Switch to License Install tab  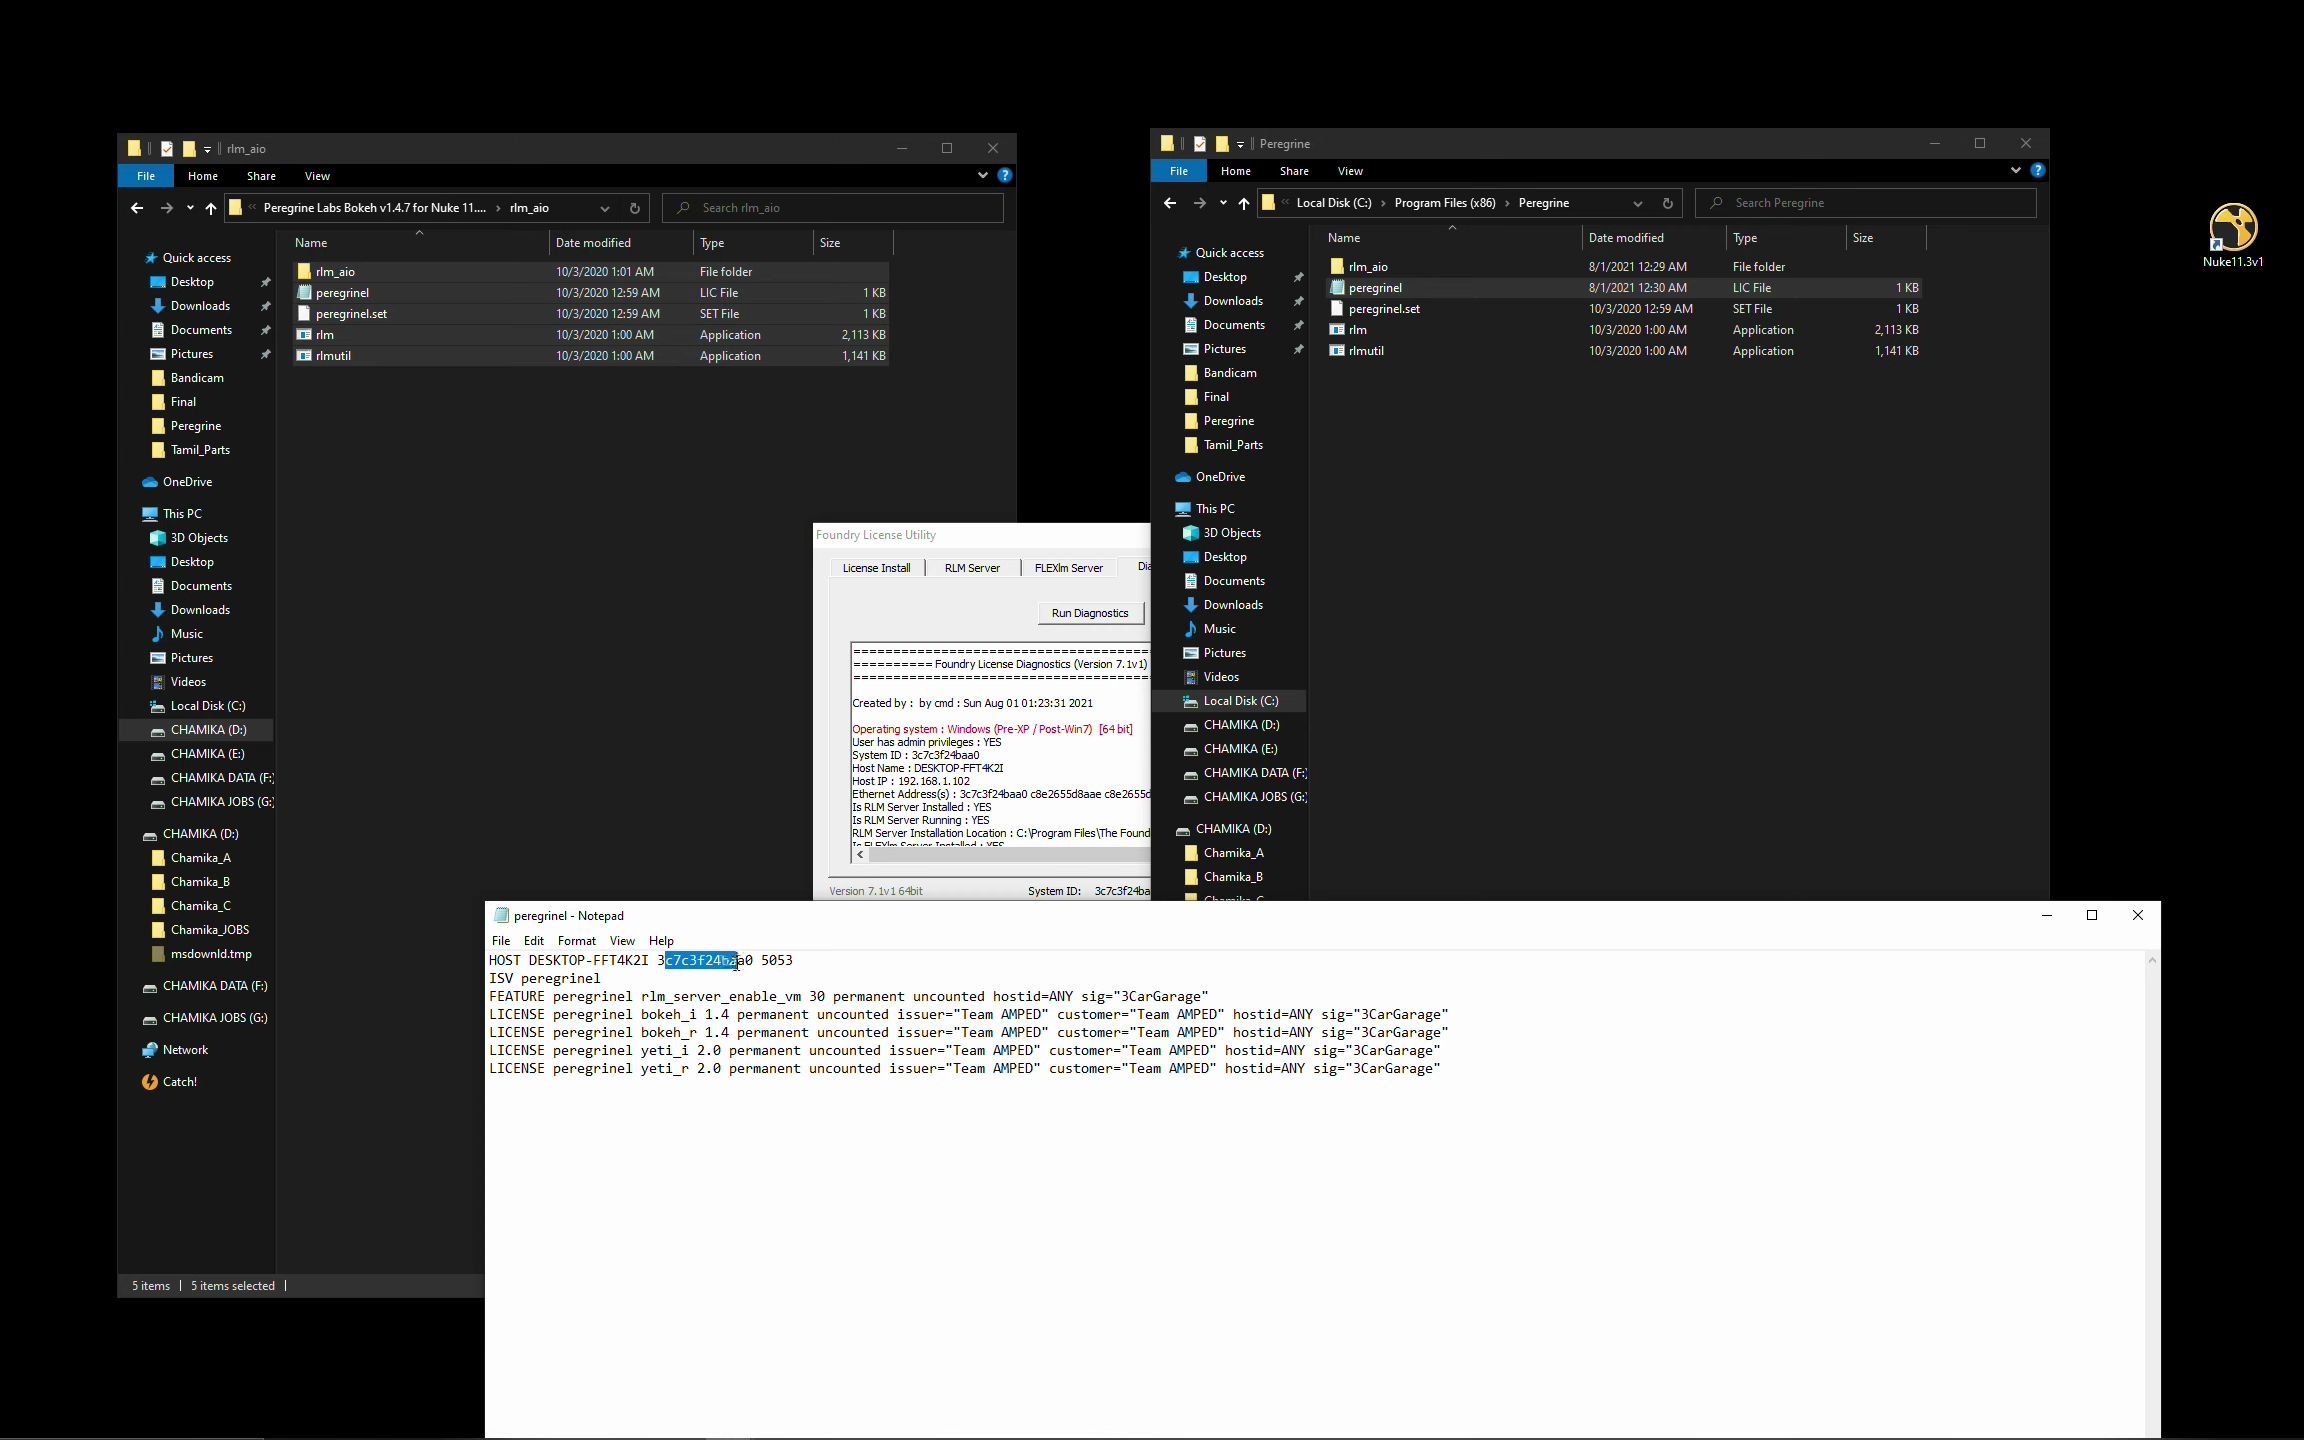[876, 568]
